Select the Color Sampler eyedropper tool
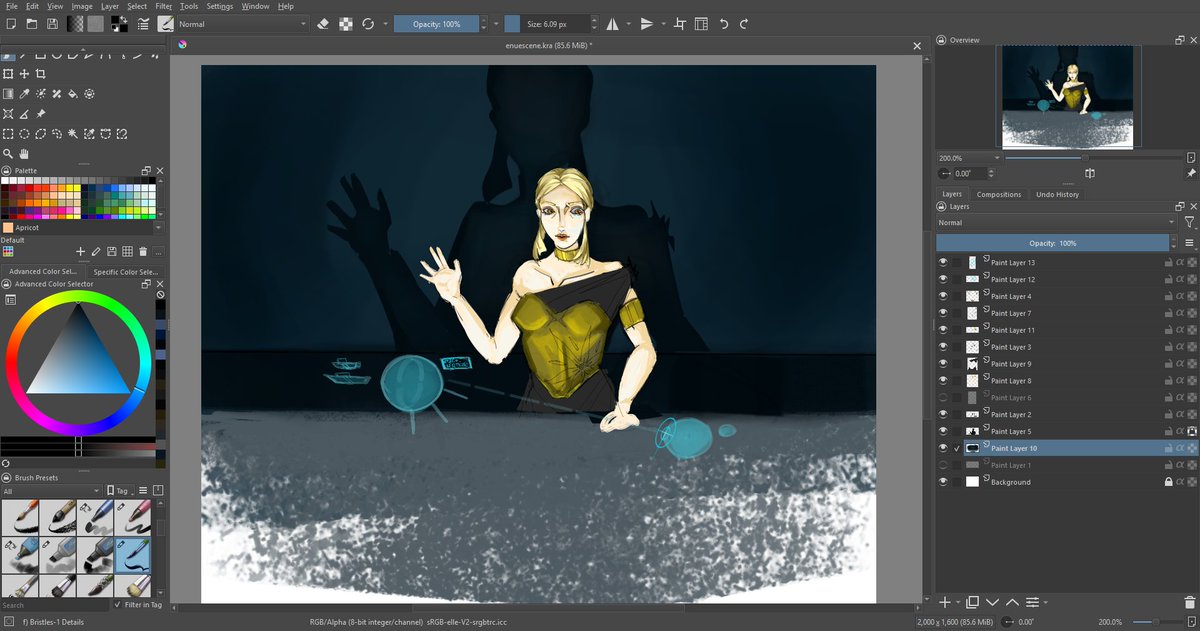 [24, 94]
